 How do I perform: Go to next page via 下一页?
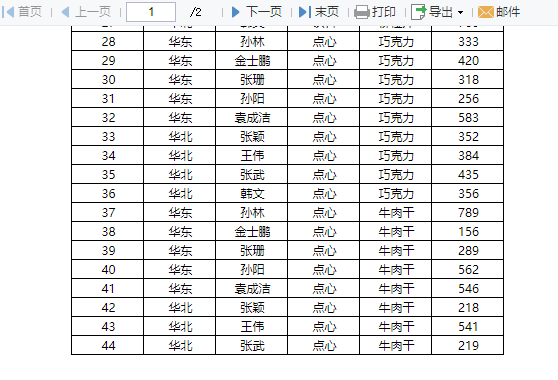point(264,12)
